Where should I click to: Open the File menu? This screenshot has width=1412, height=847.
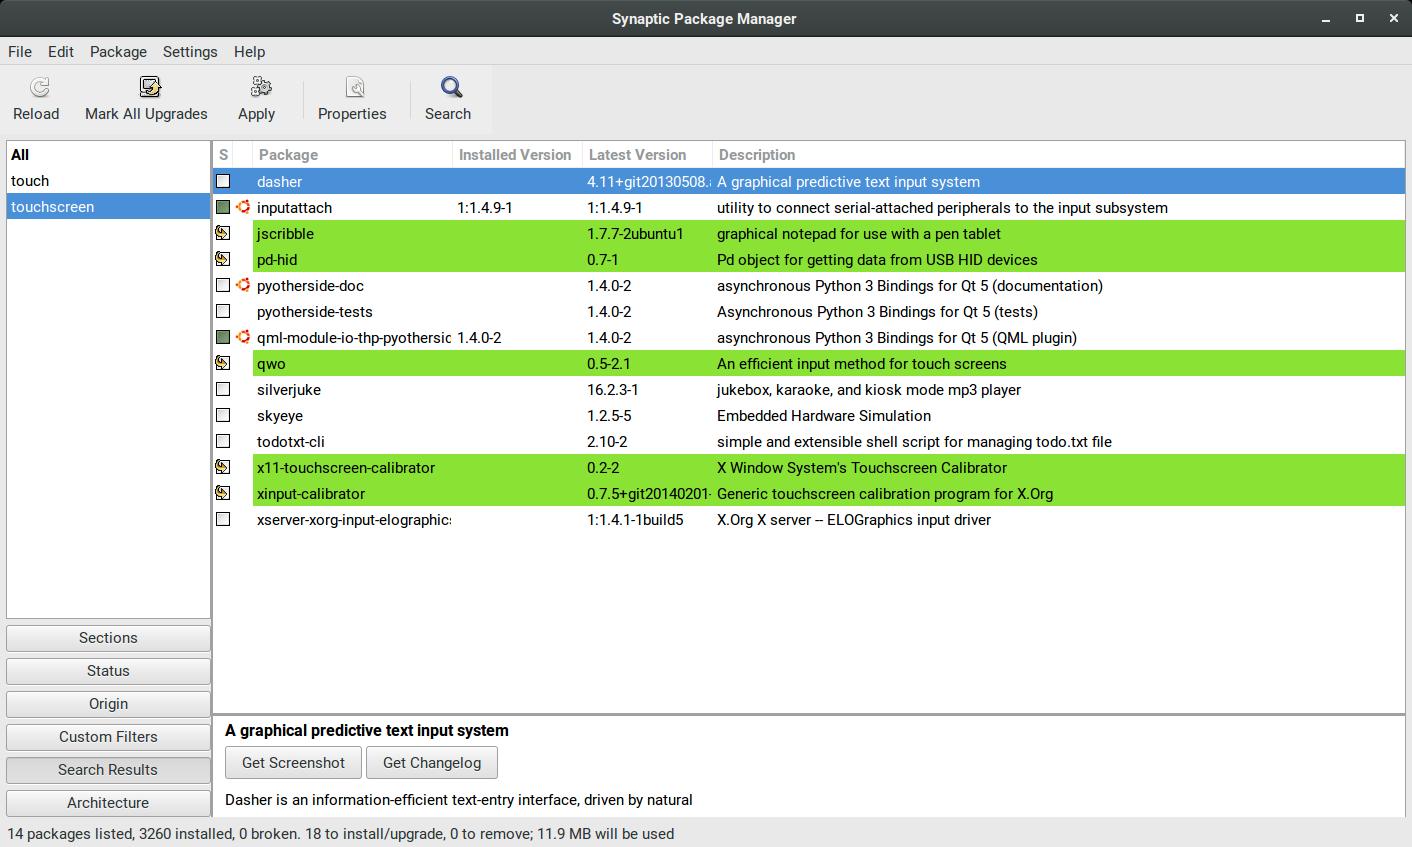point(20,52)
